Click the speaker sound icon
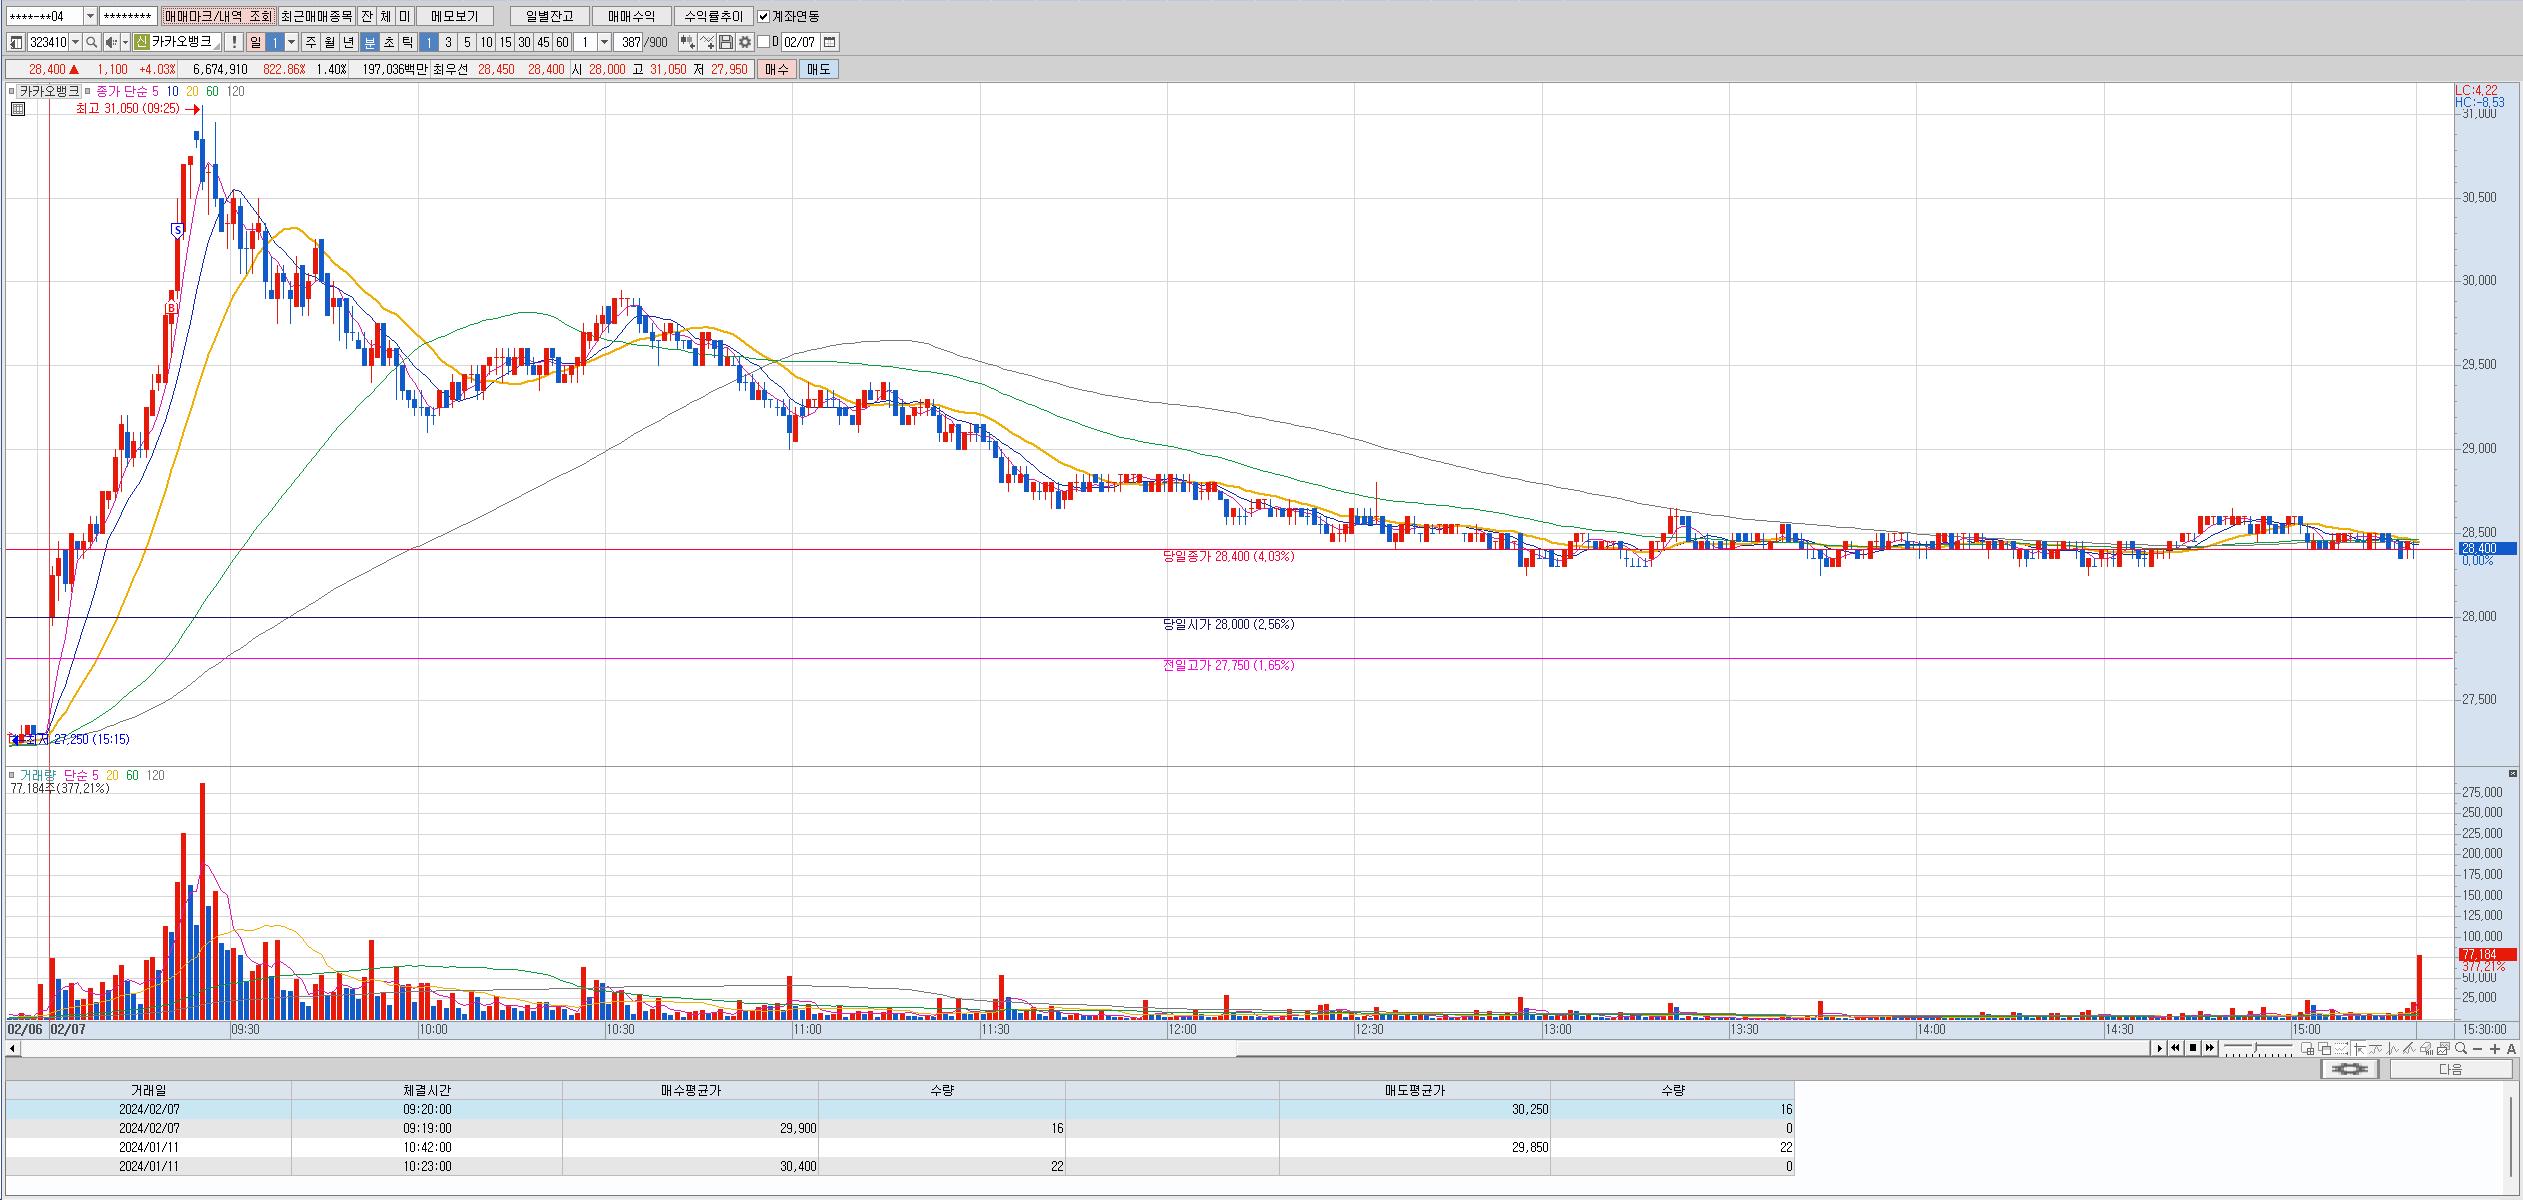 112,42
